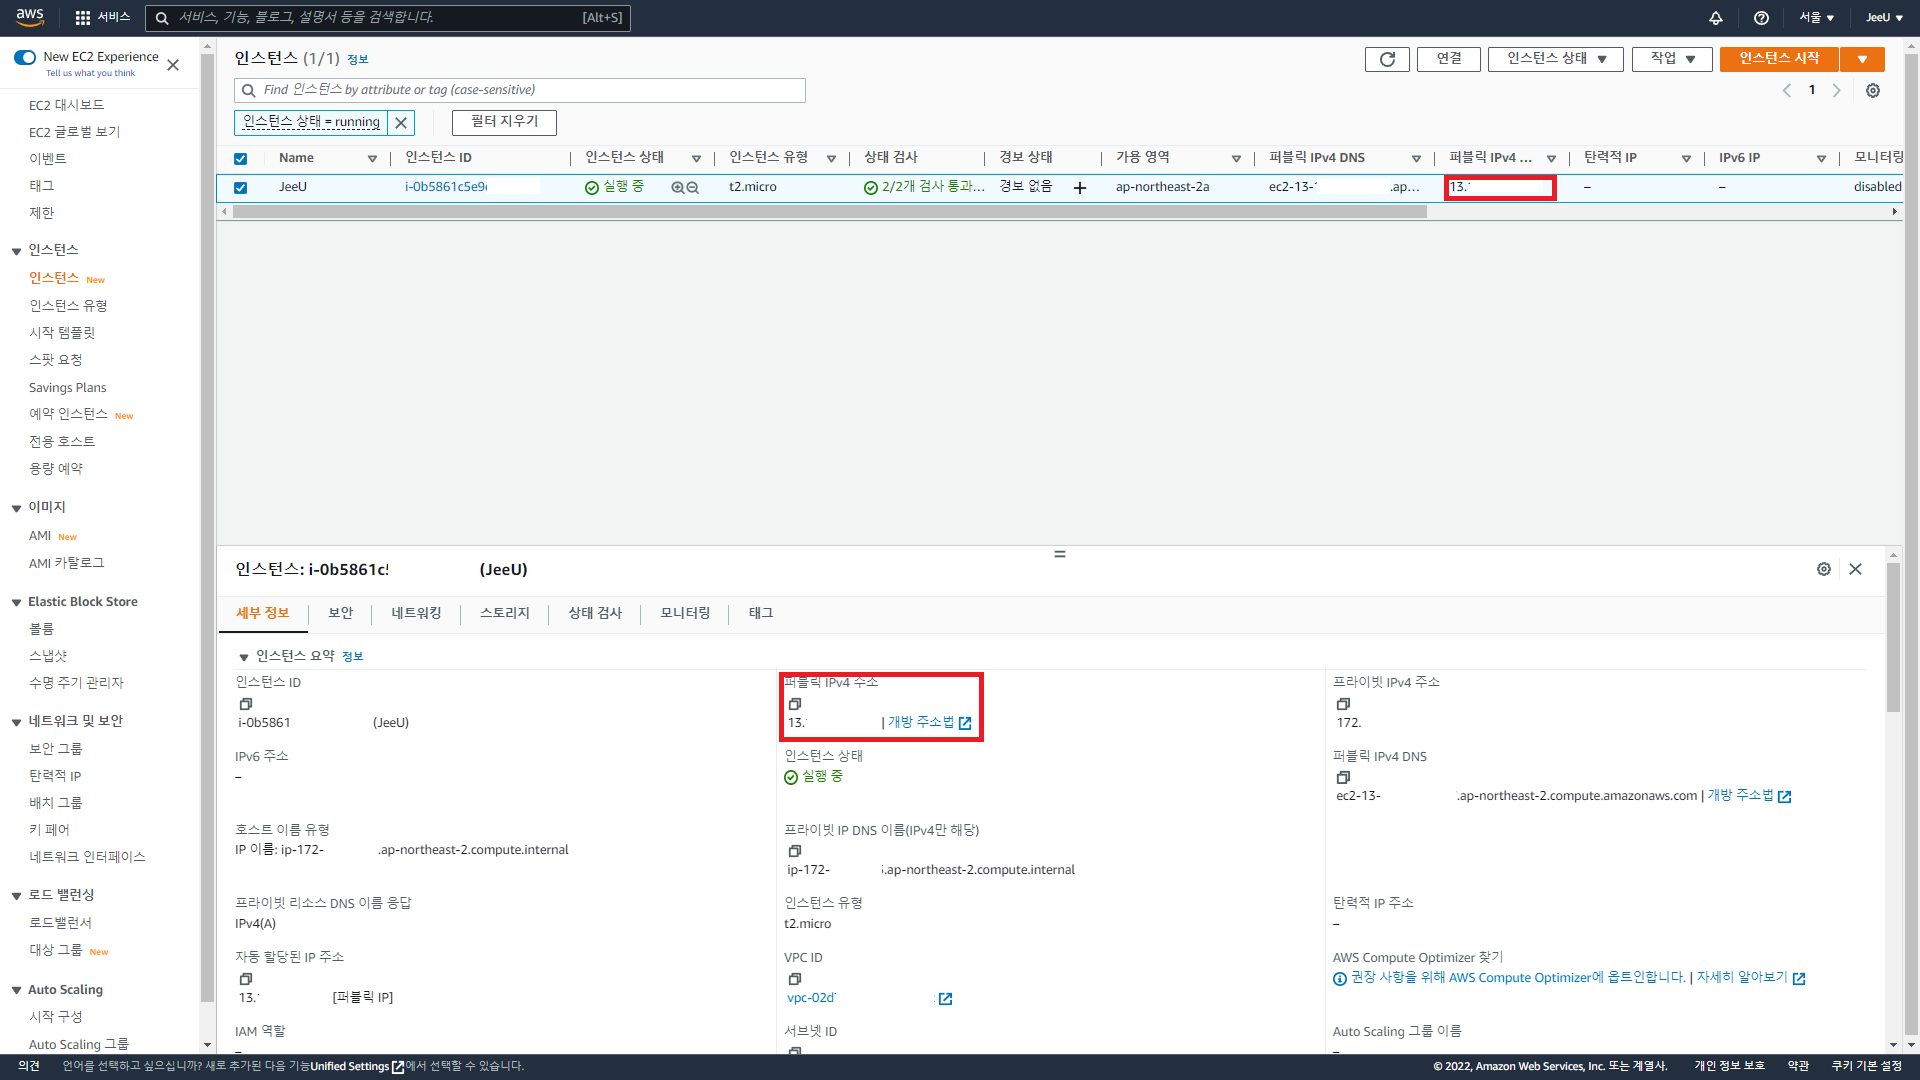Toggle the select-all header checkbox

click(x=240, y=159)
